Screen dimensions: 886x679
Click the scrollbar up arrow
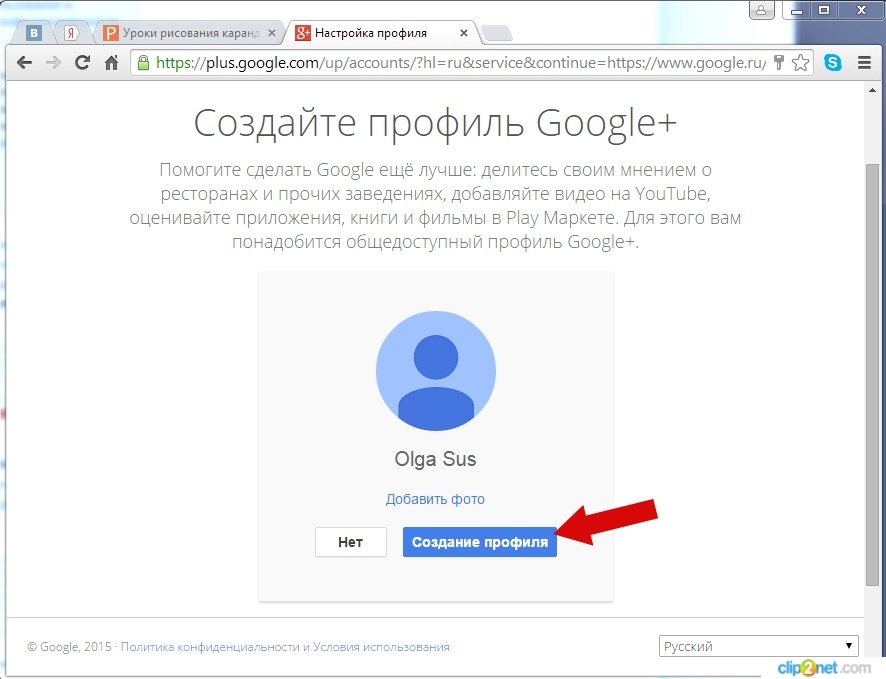click(872, 90)
